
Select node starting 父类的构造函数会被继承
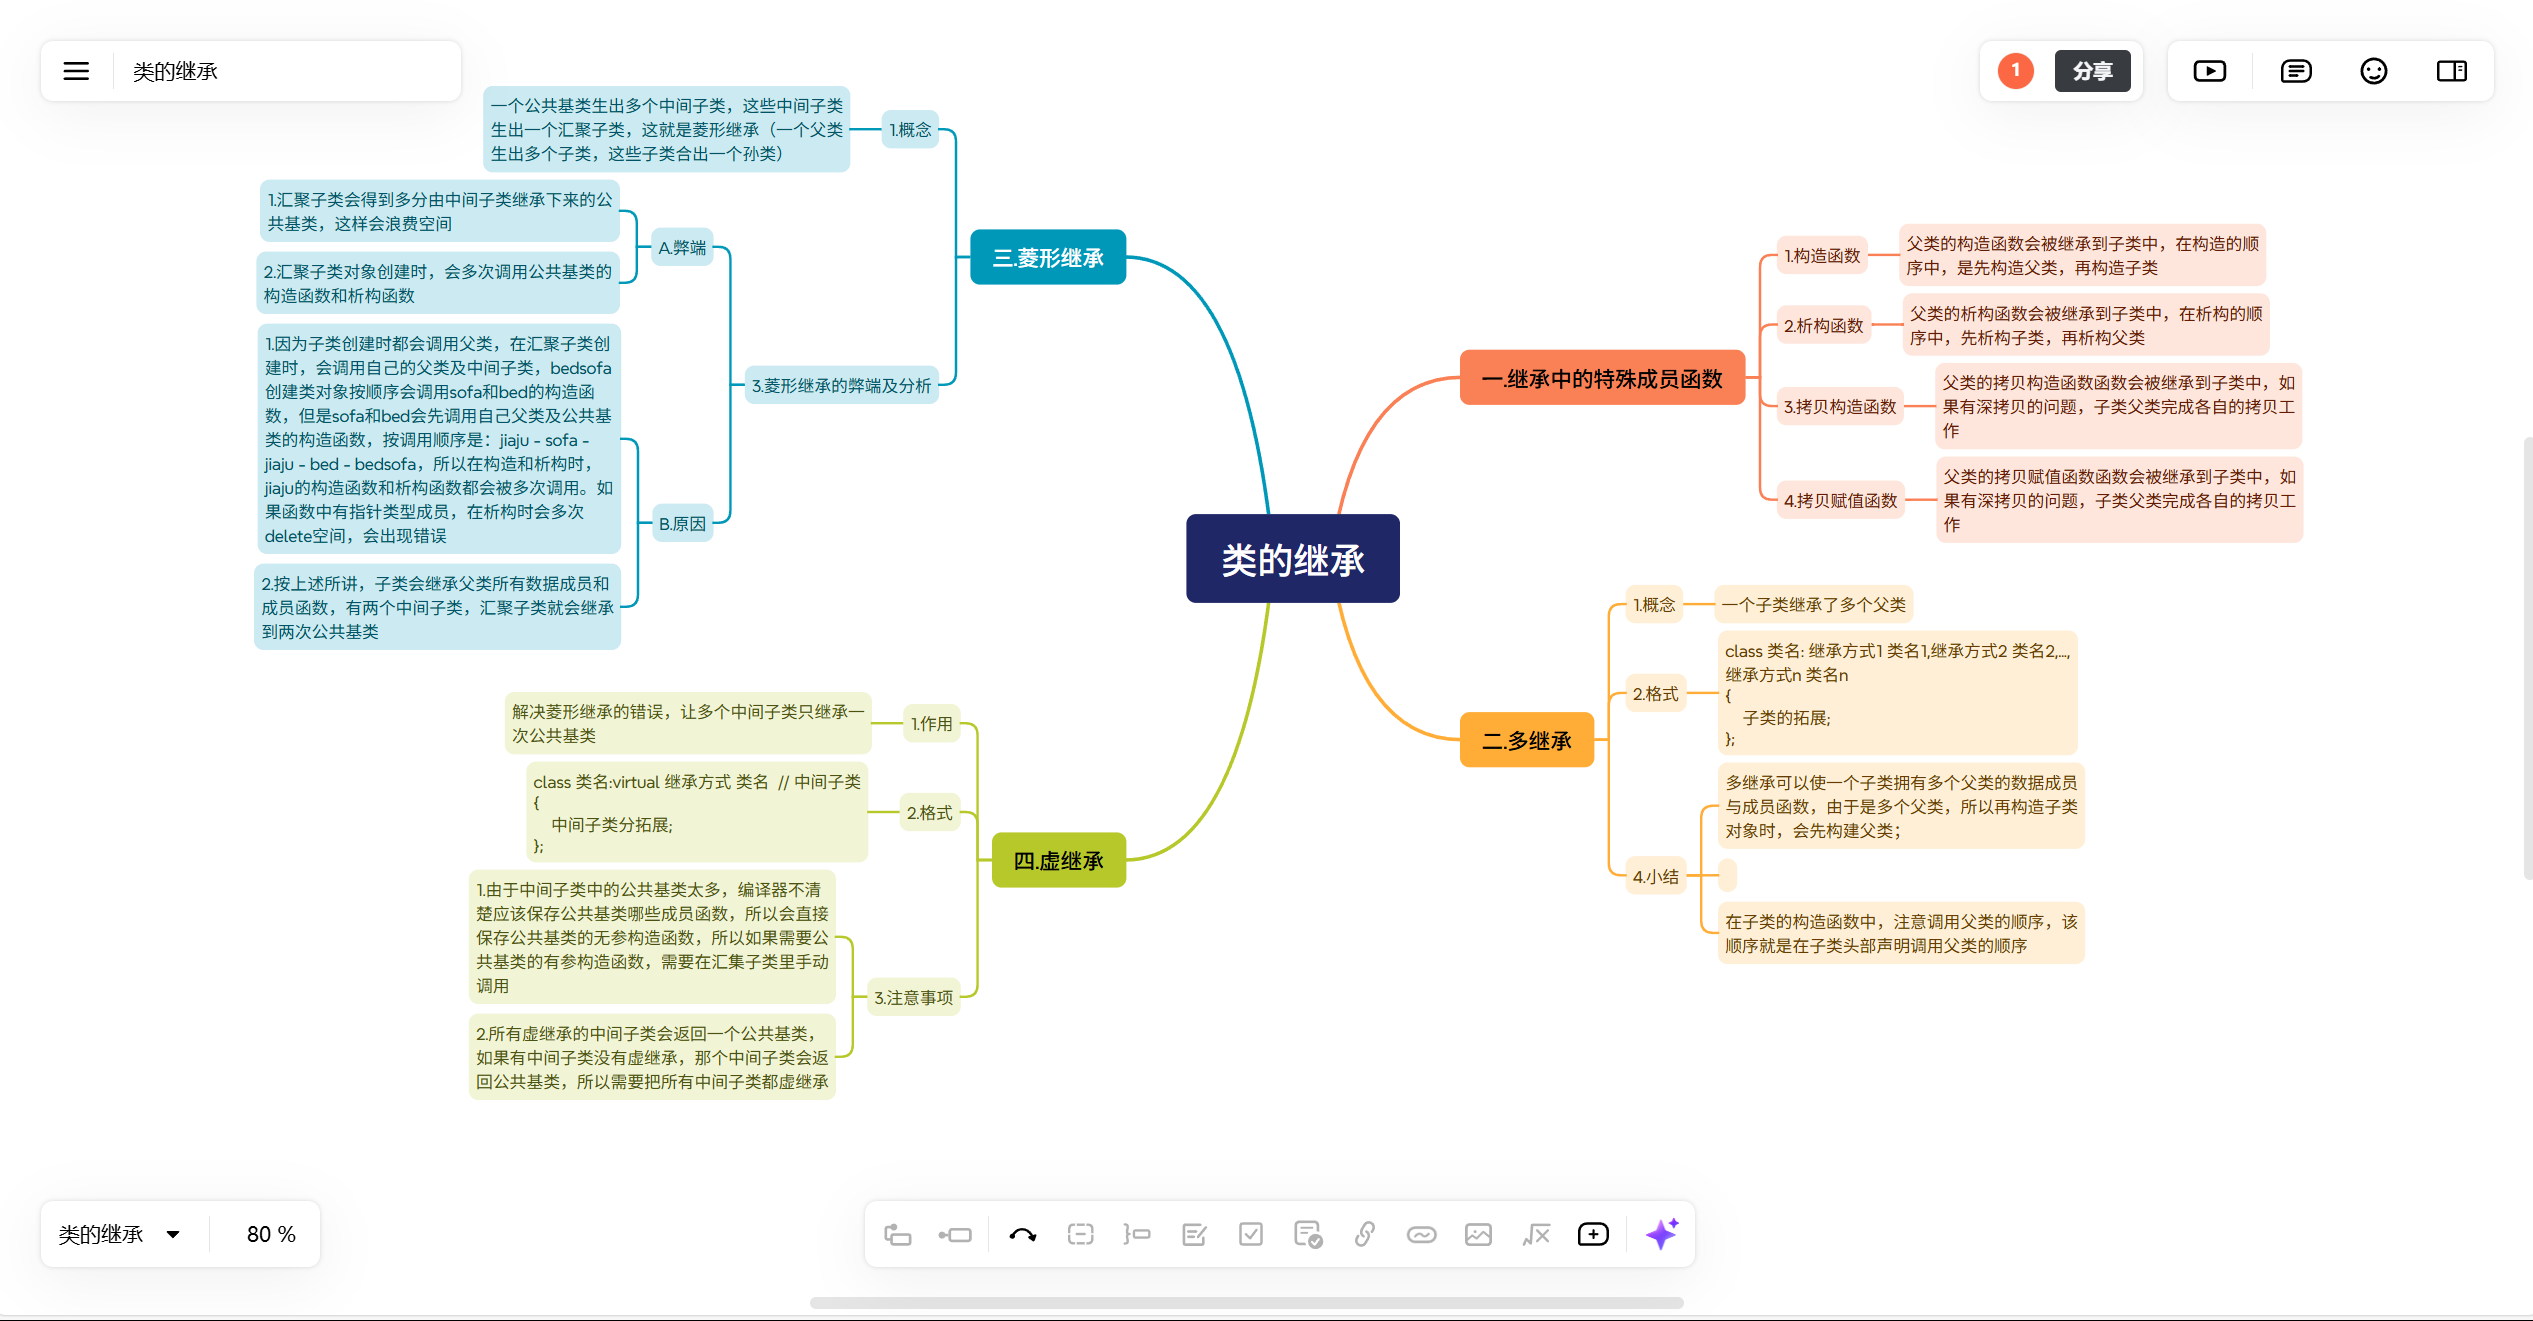pos(2082,255)
